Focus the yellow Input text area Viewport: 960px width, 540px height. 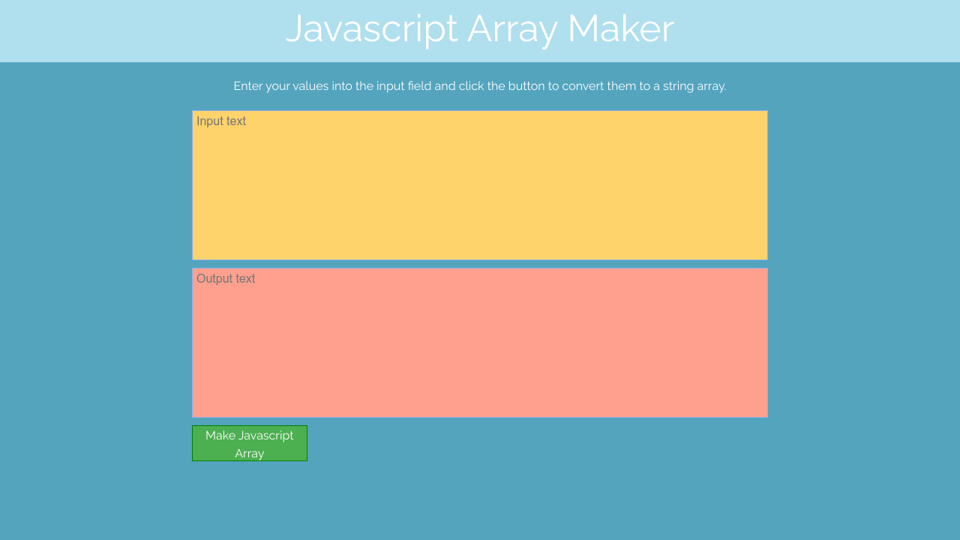(480, 185)
